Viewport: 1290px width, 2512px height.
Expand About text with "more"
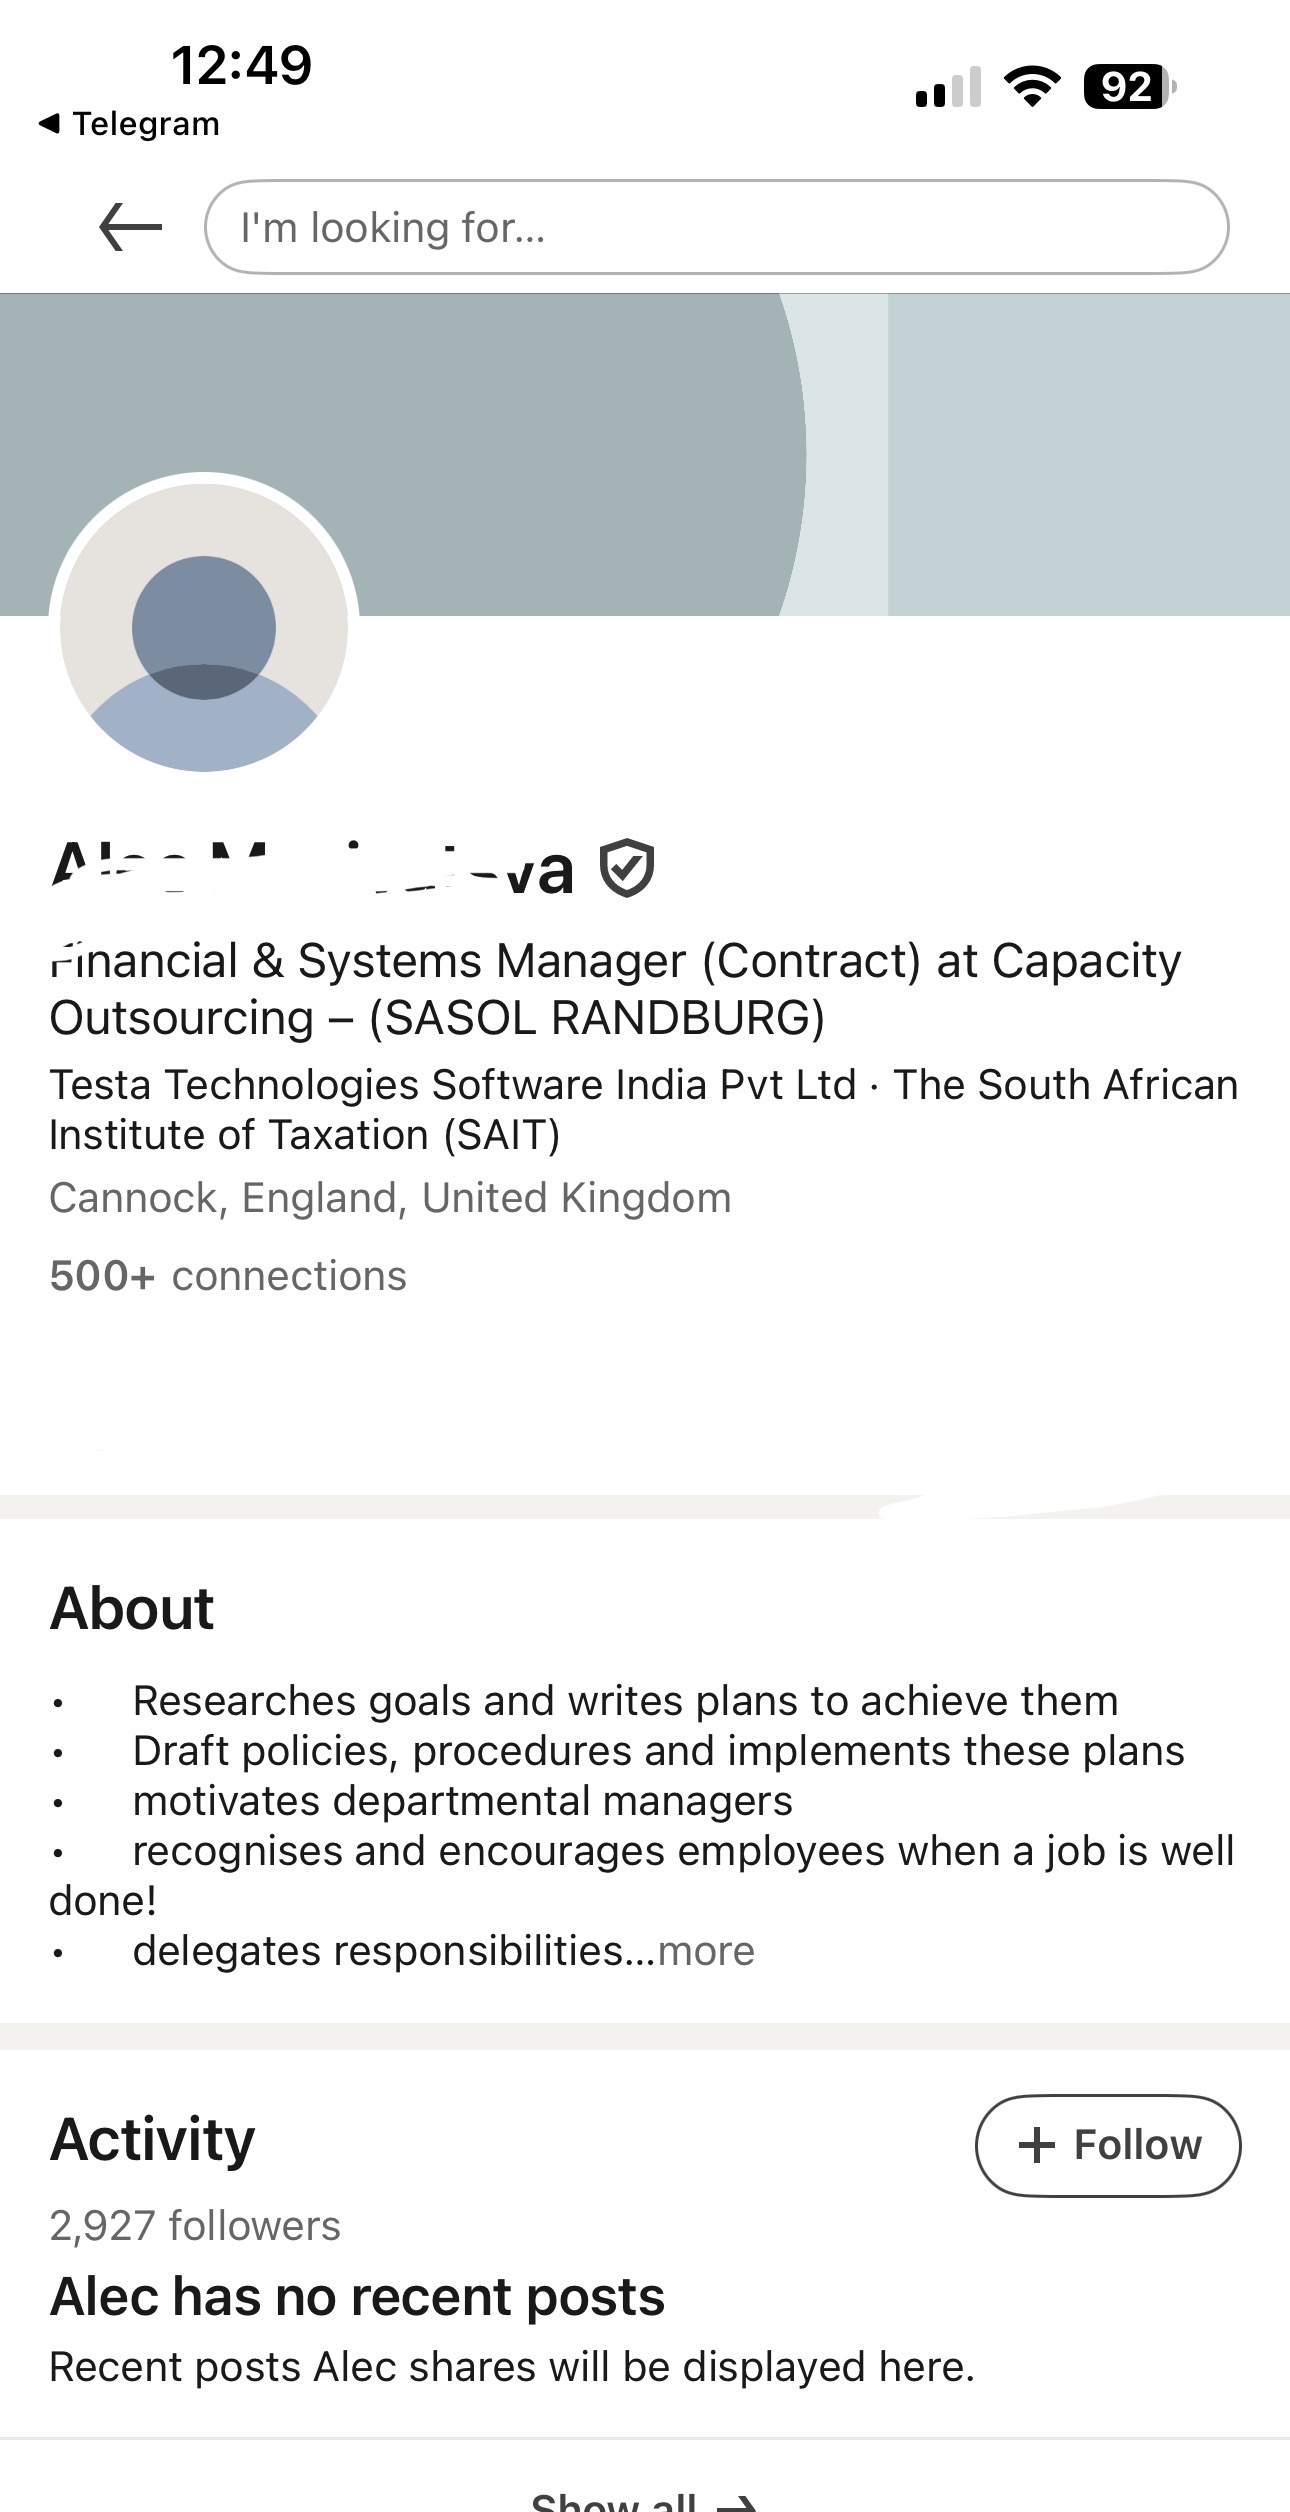click(x=706, y=1951)
